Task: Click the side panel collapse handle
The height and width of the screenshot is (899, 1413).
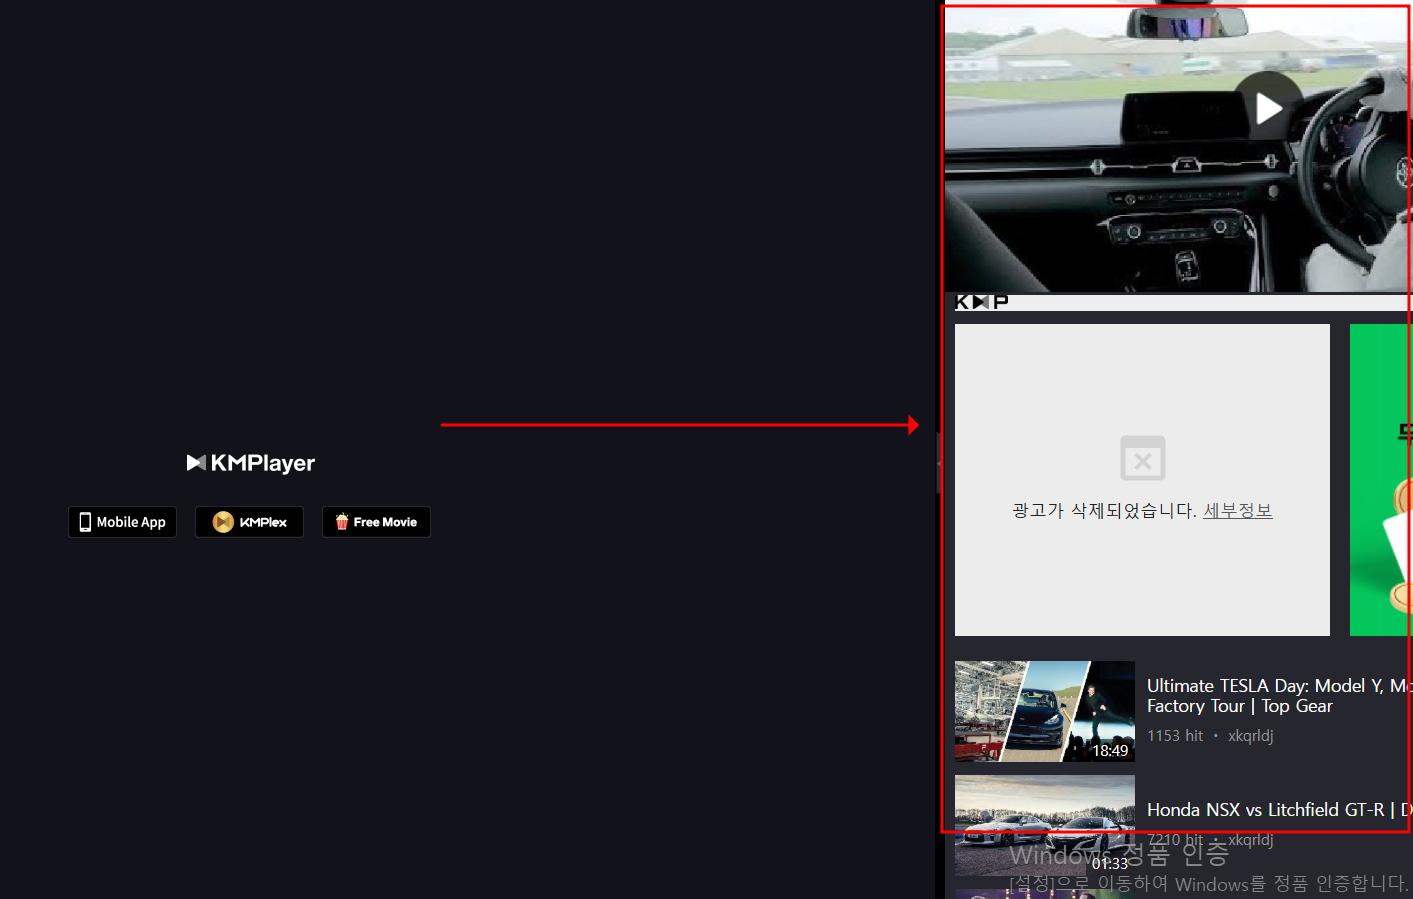Action: (x=939, y=463)
